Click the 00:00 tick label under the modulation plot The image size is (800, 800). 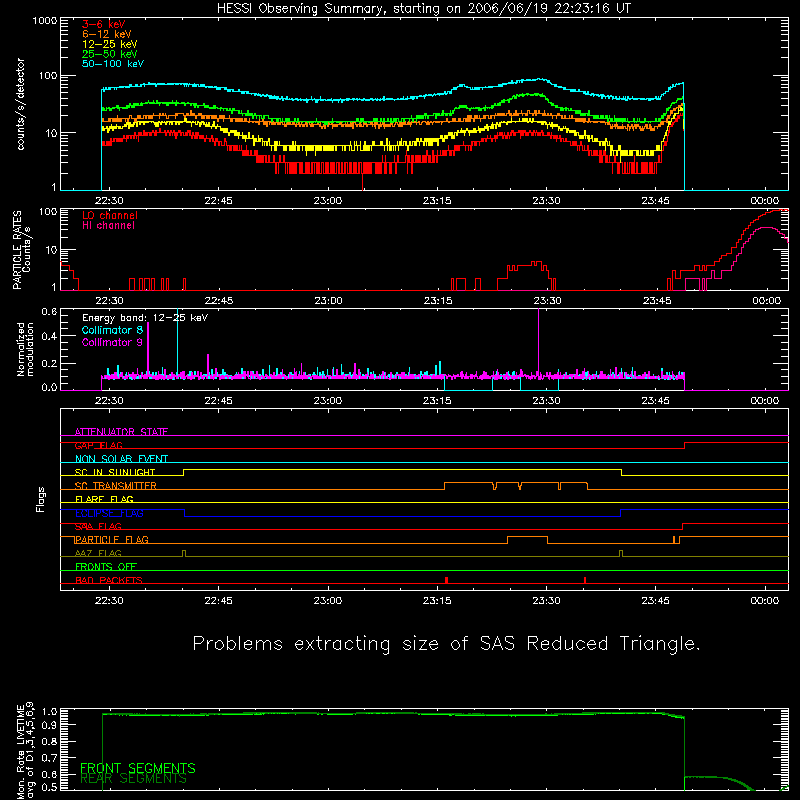click(x=765, y=401)
